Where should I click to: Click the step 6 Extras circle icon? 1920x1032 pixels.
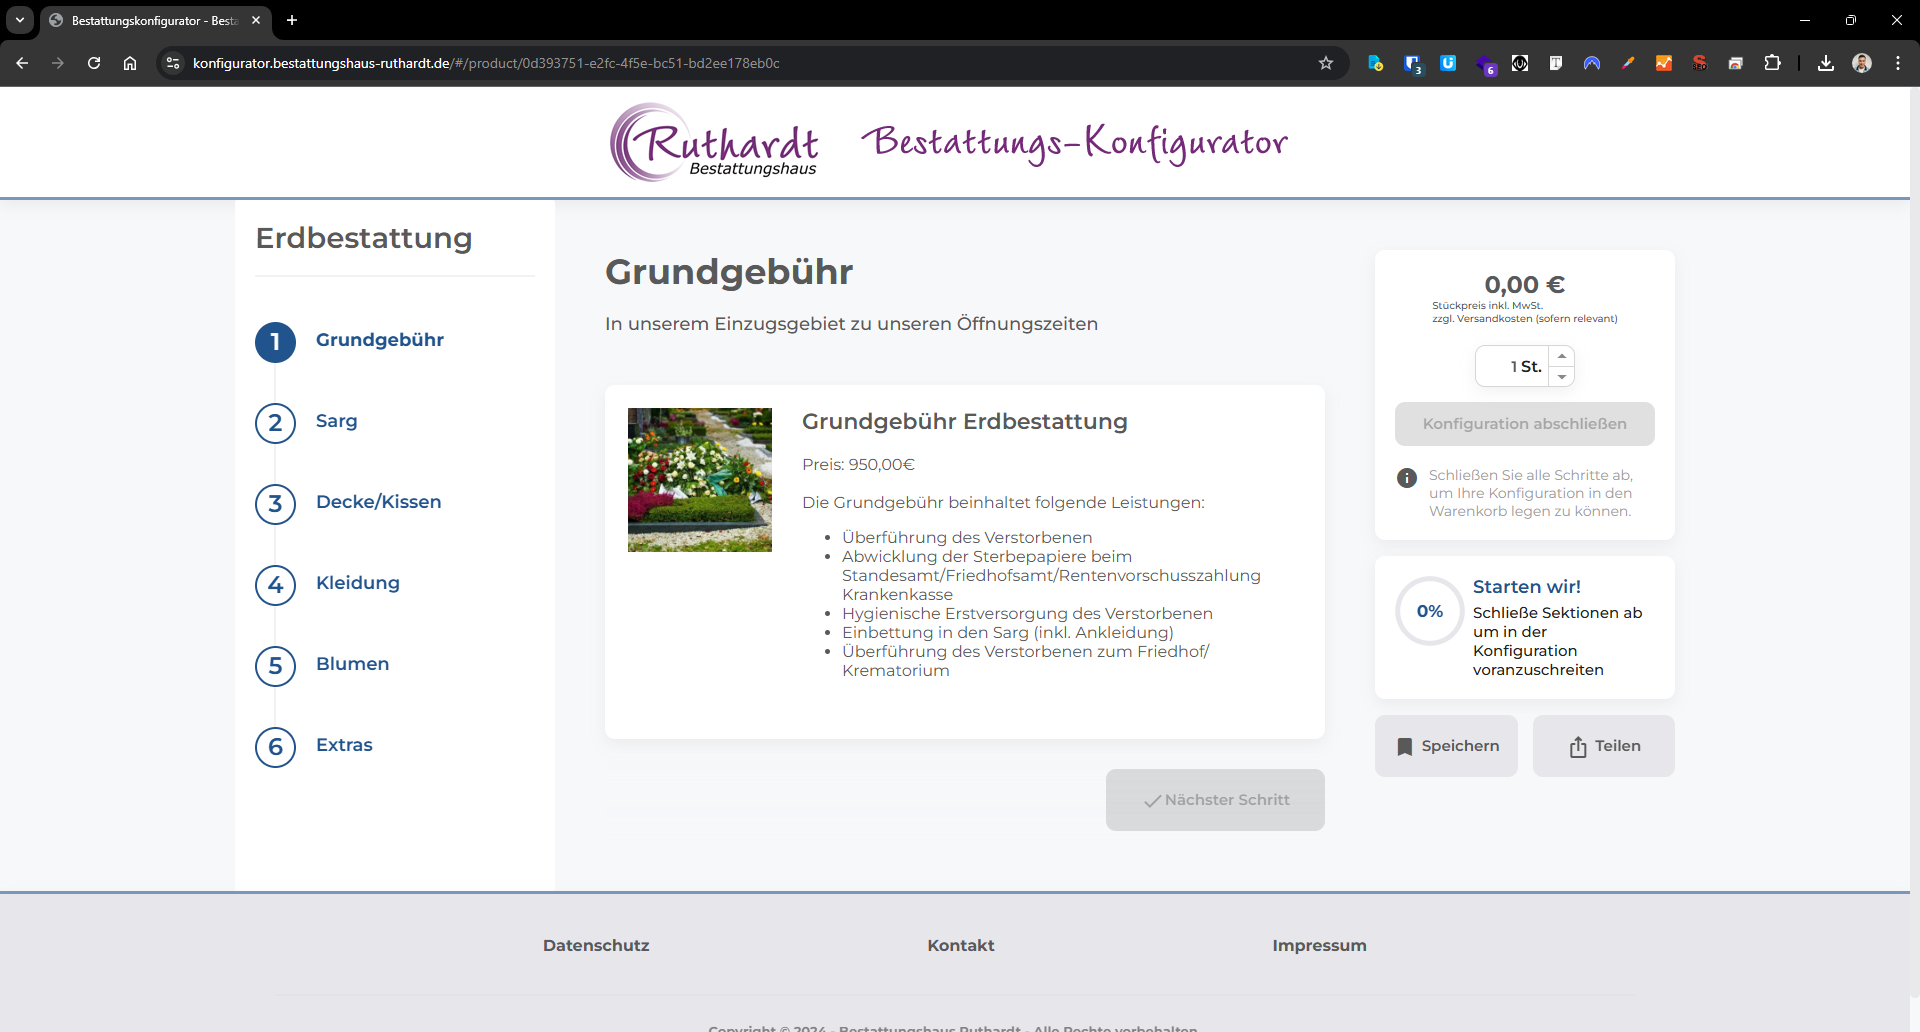coord(275,747)
